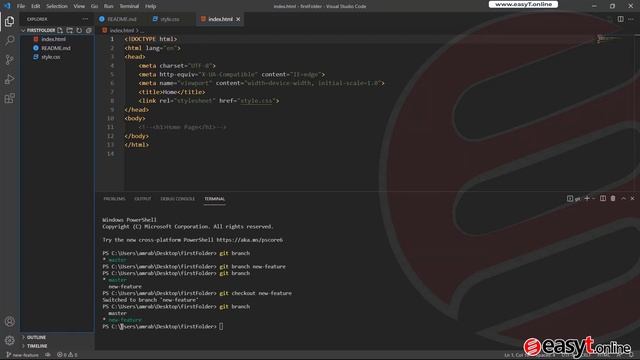Click the editor minimap
The width and height of the screenshot is (640, 360).
[x=606, y=39]
